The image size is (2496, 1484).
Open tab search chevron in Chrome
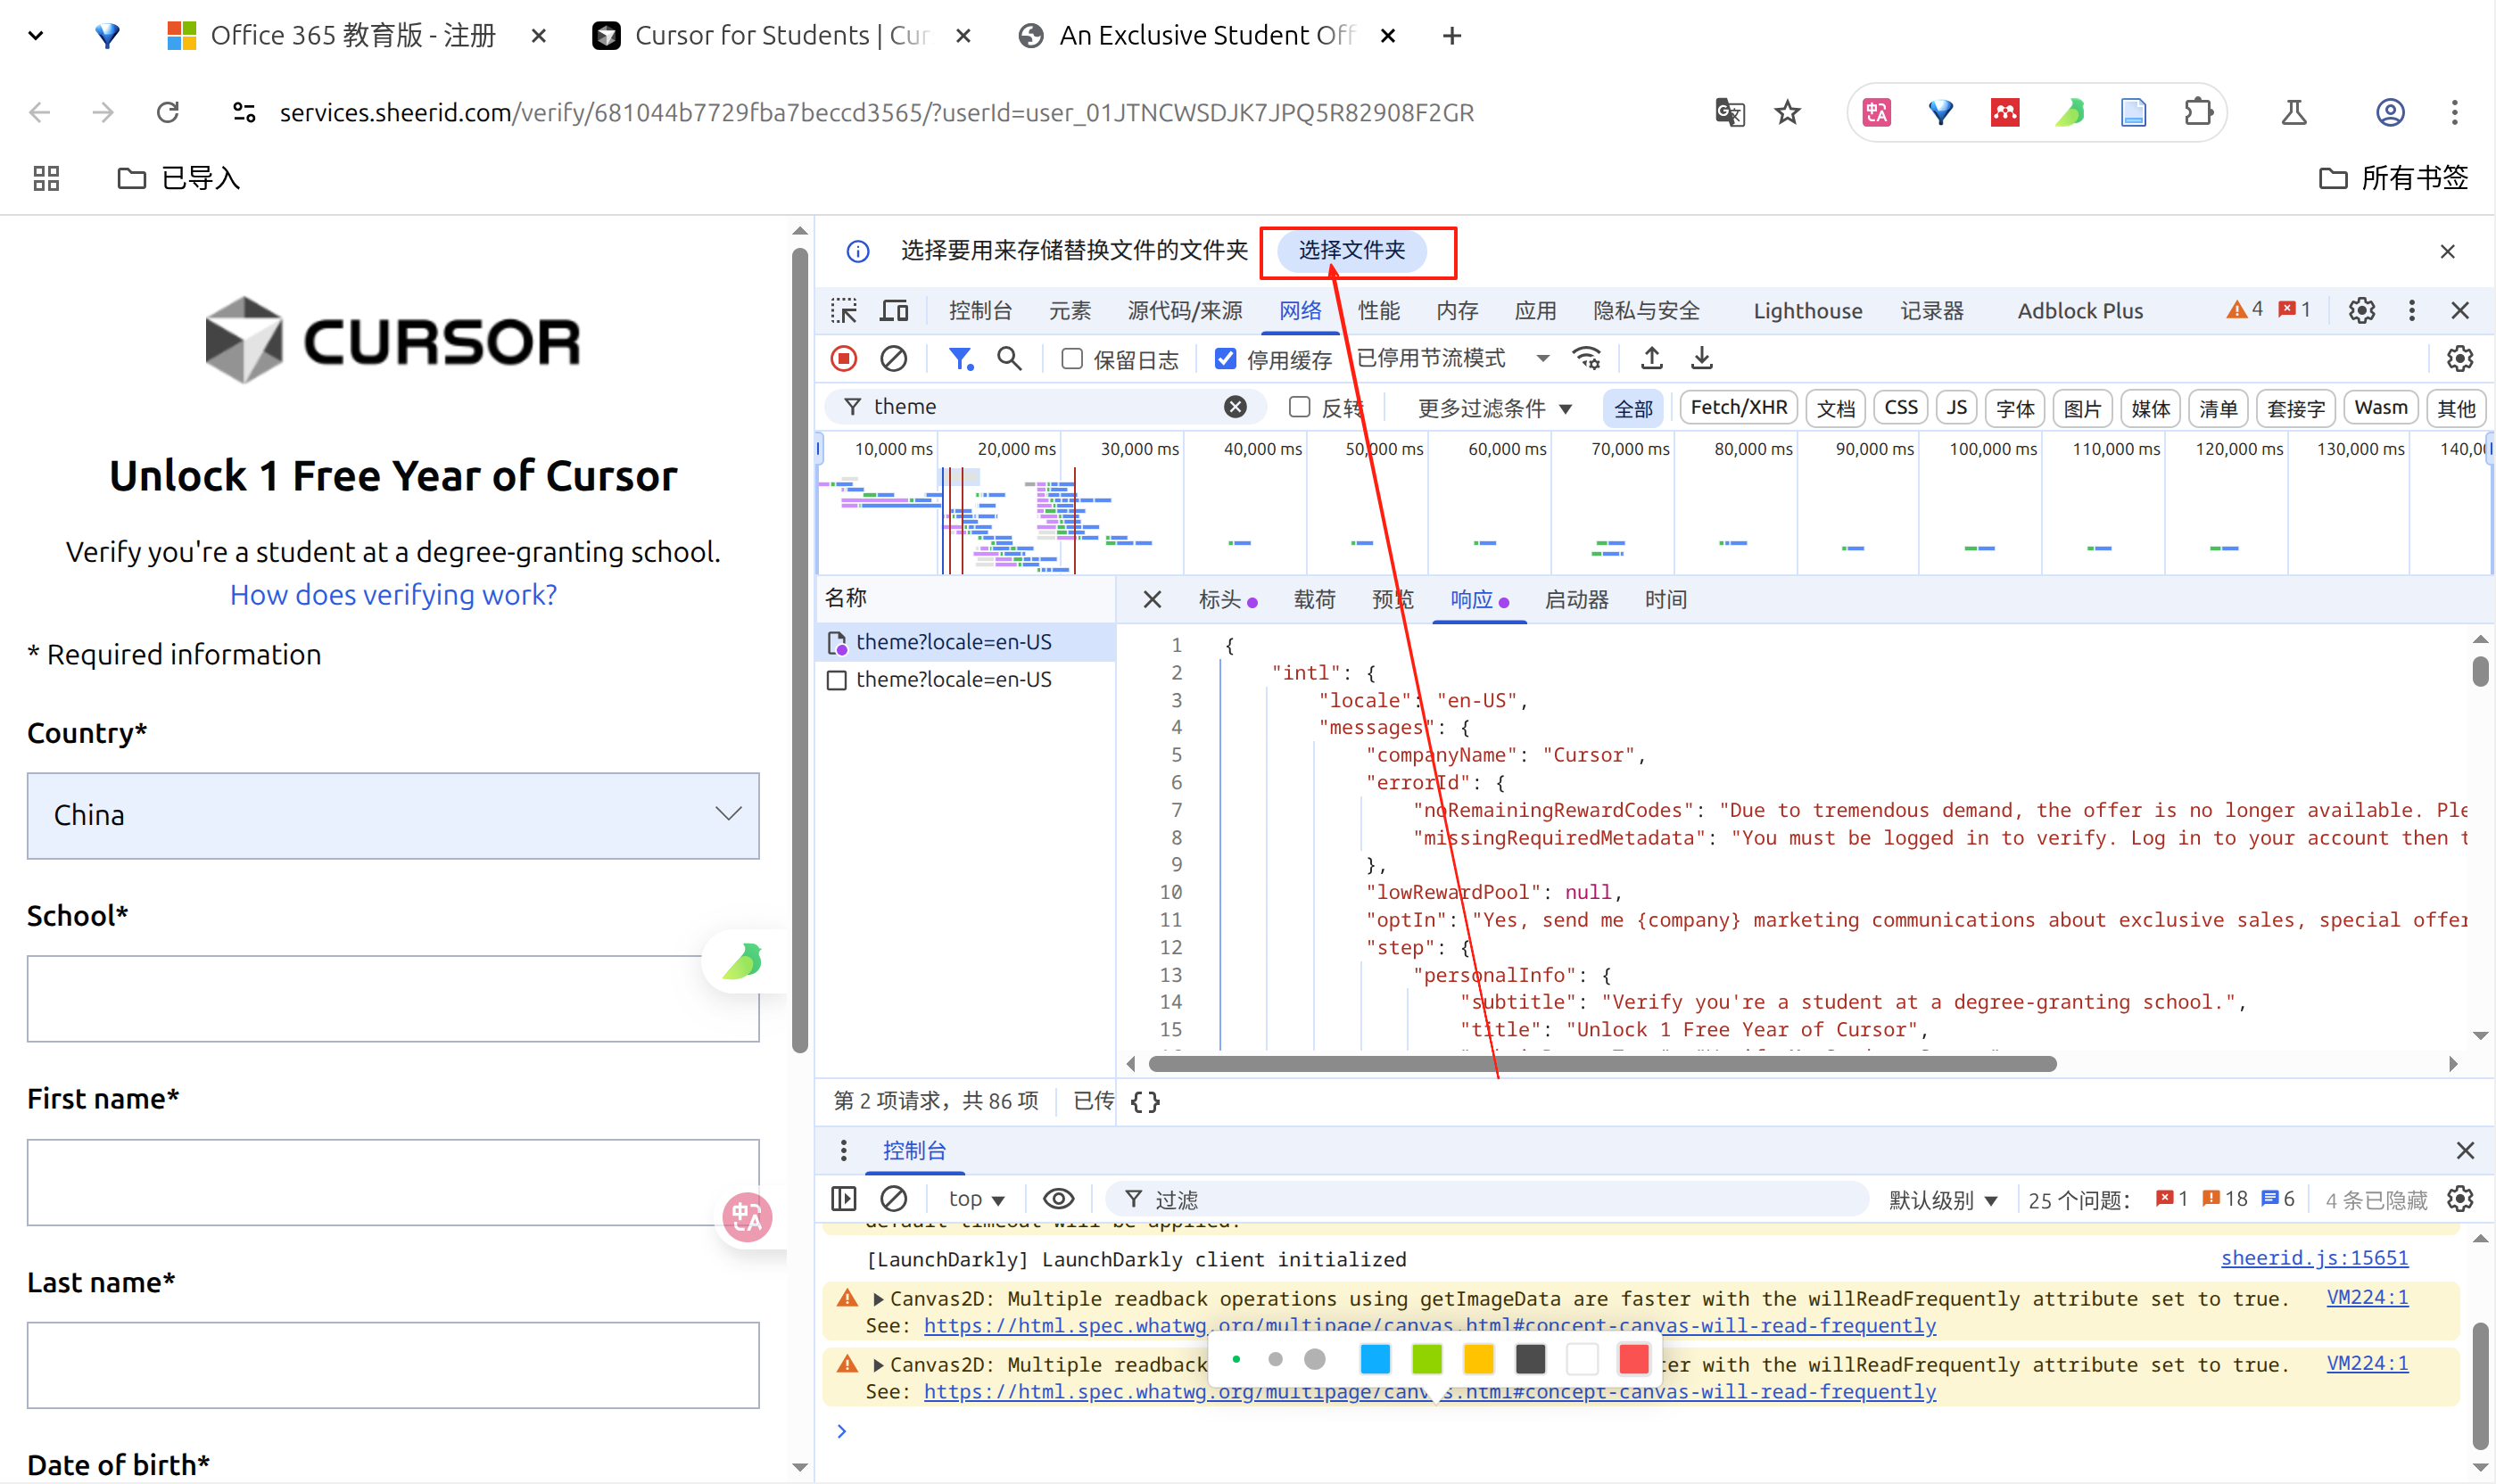point(36,36)
